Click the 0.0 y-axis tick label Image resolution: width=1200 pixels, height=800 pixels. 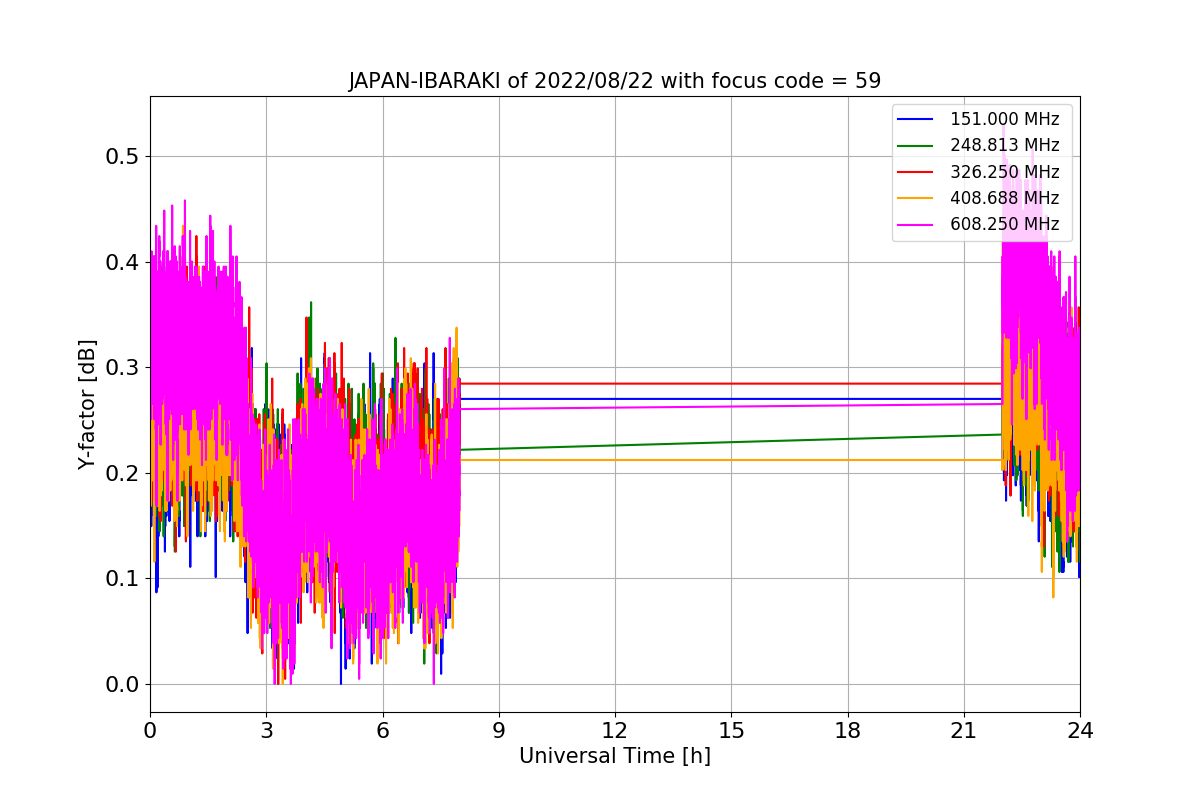(x=122, y=685)
